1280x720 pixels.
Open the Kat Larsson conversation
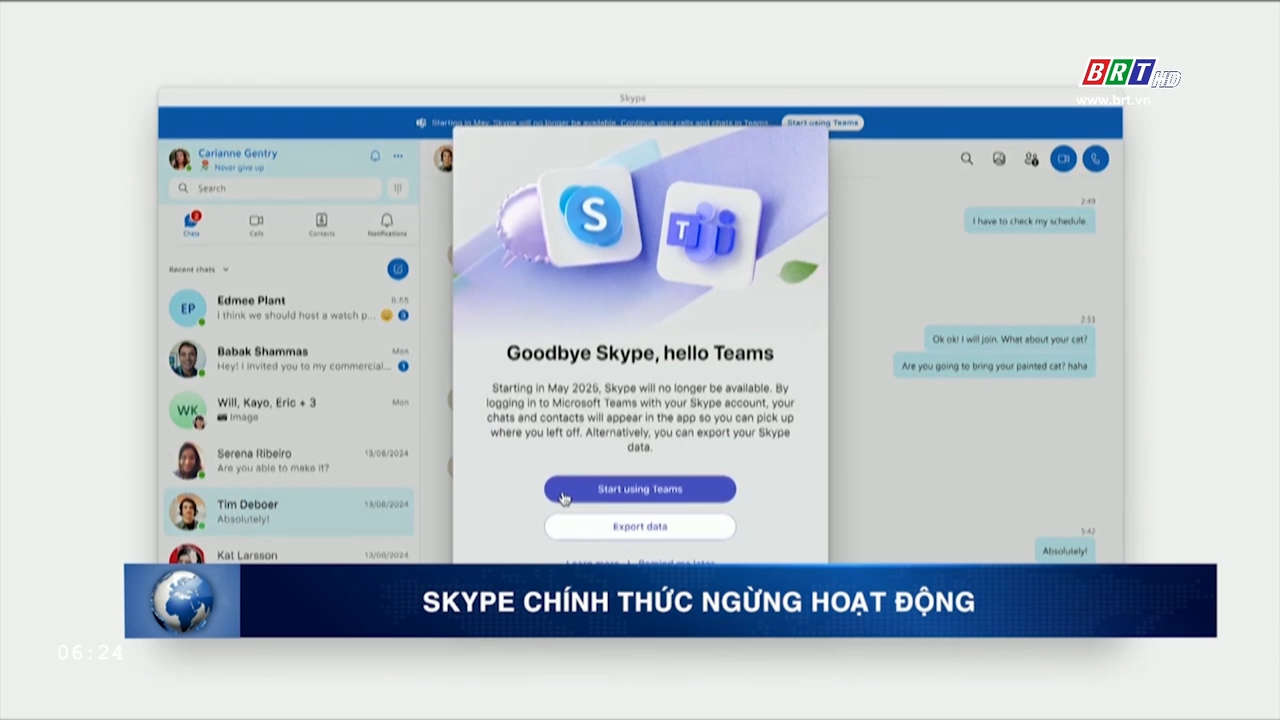tap(289, 553)
